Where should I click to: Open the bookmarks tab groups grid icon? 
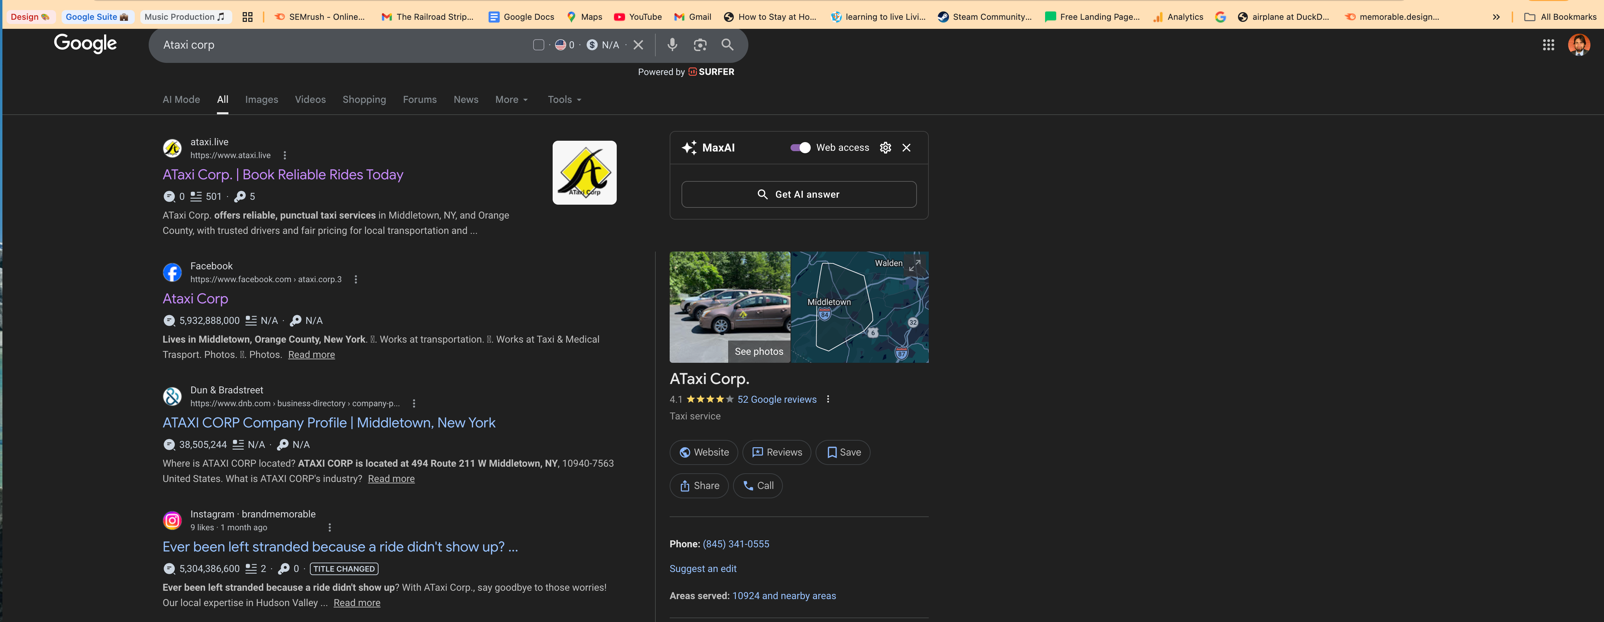pos(248,17)
